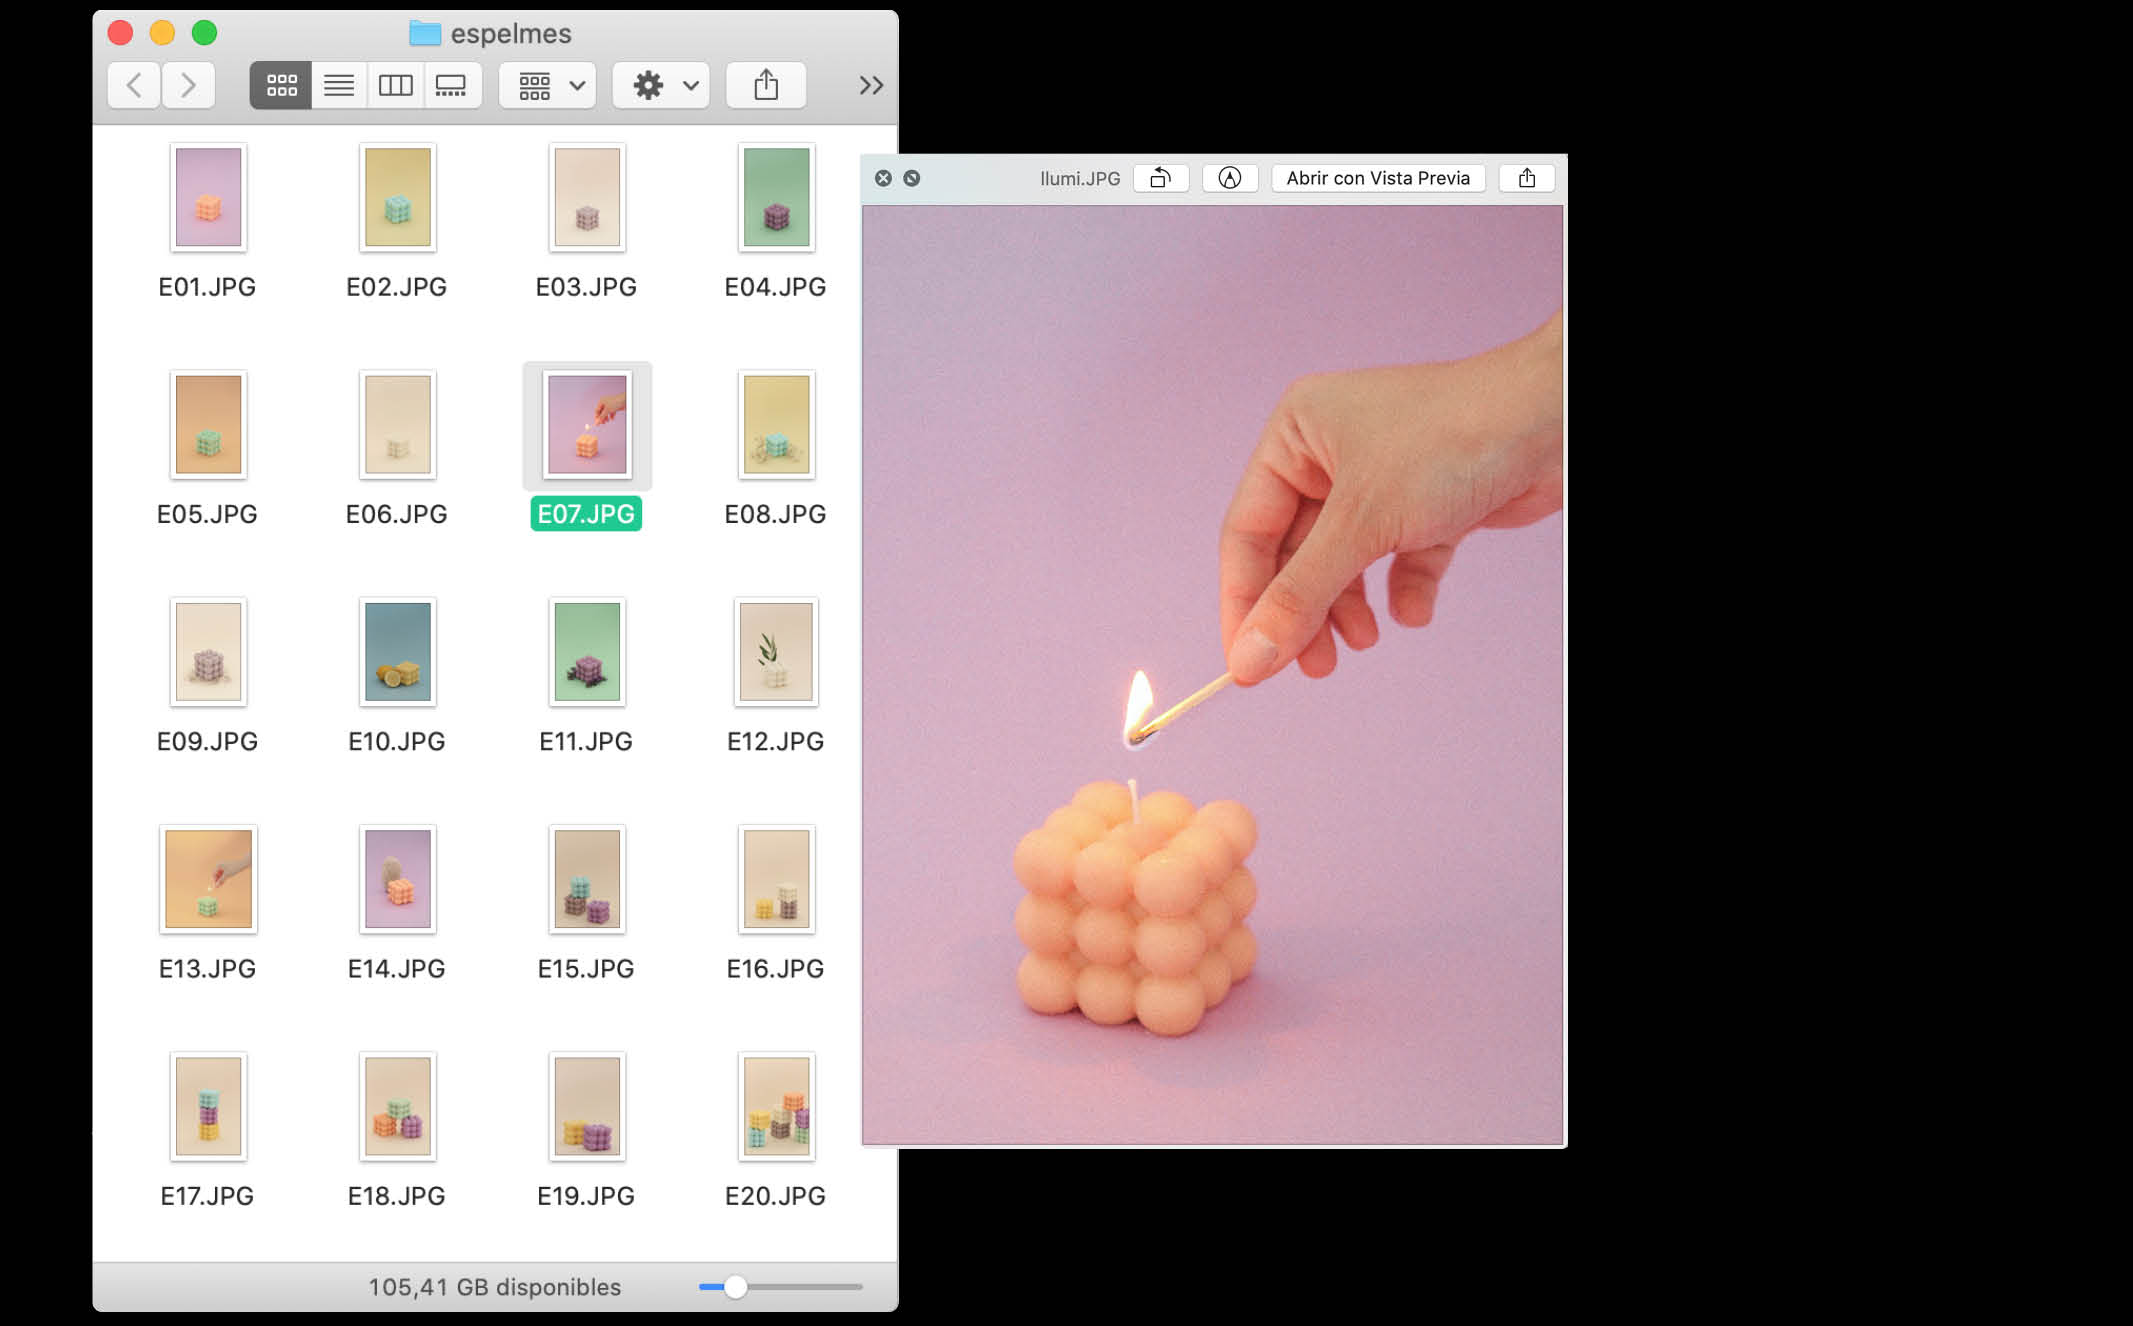The height and width of the screenshot is (1326, 2133).
Task: Go forward in Finder navigation
Action: point(188,86)
